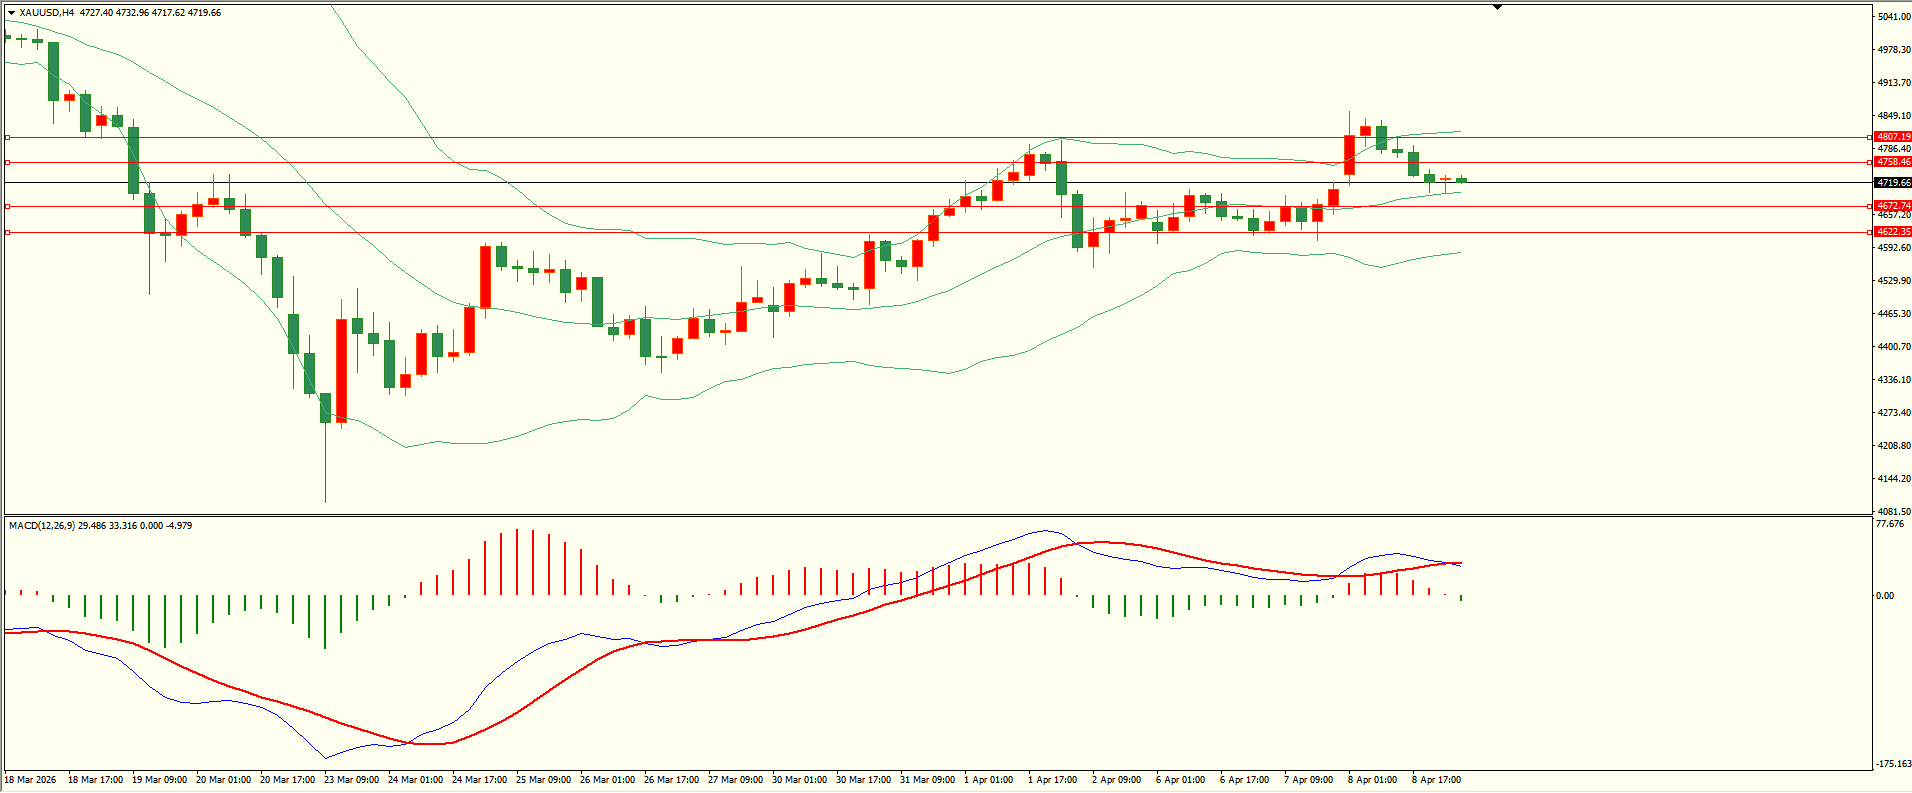1912x793 pixels.
Task: Click the 5041.00 value on the price scale
Action: 1894,17
